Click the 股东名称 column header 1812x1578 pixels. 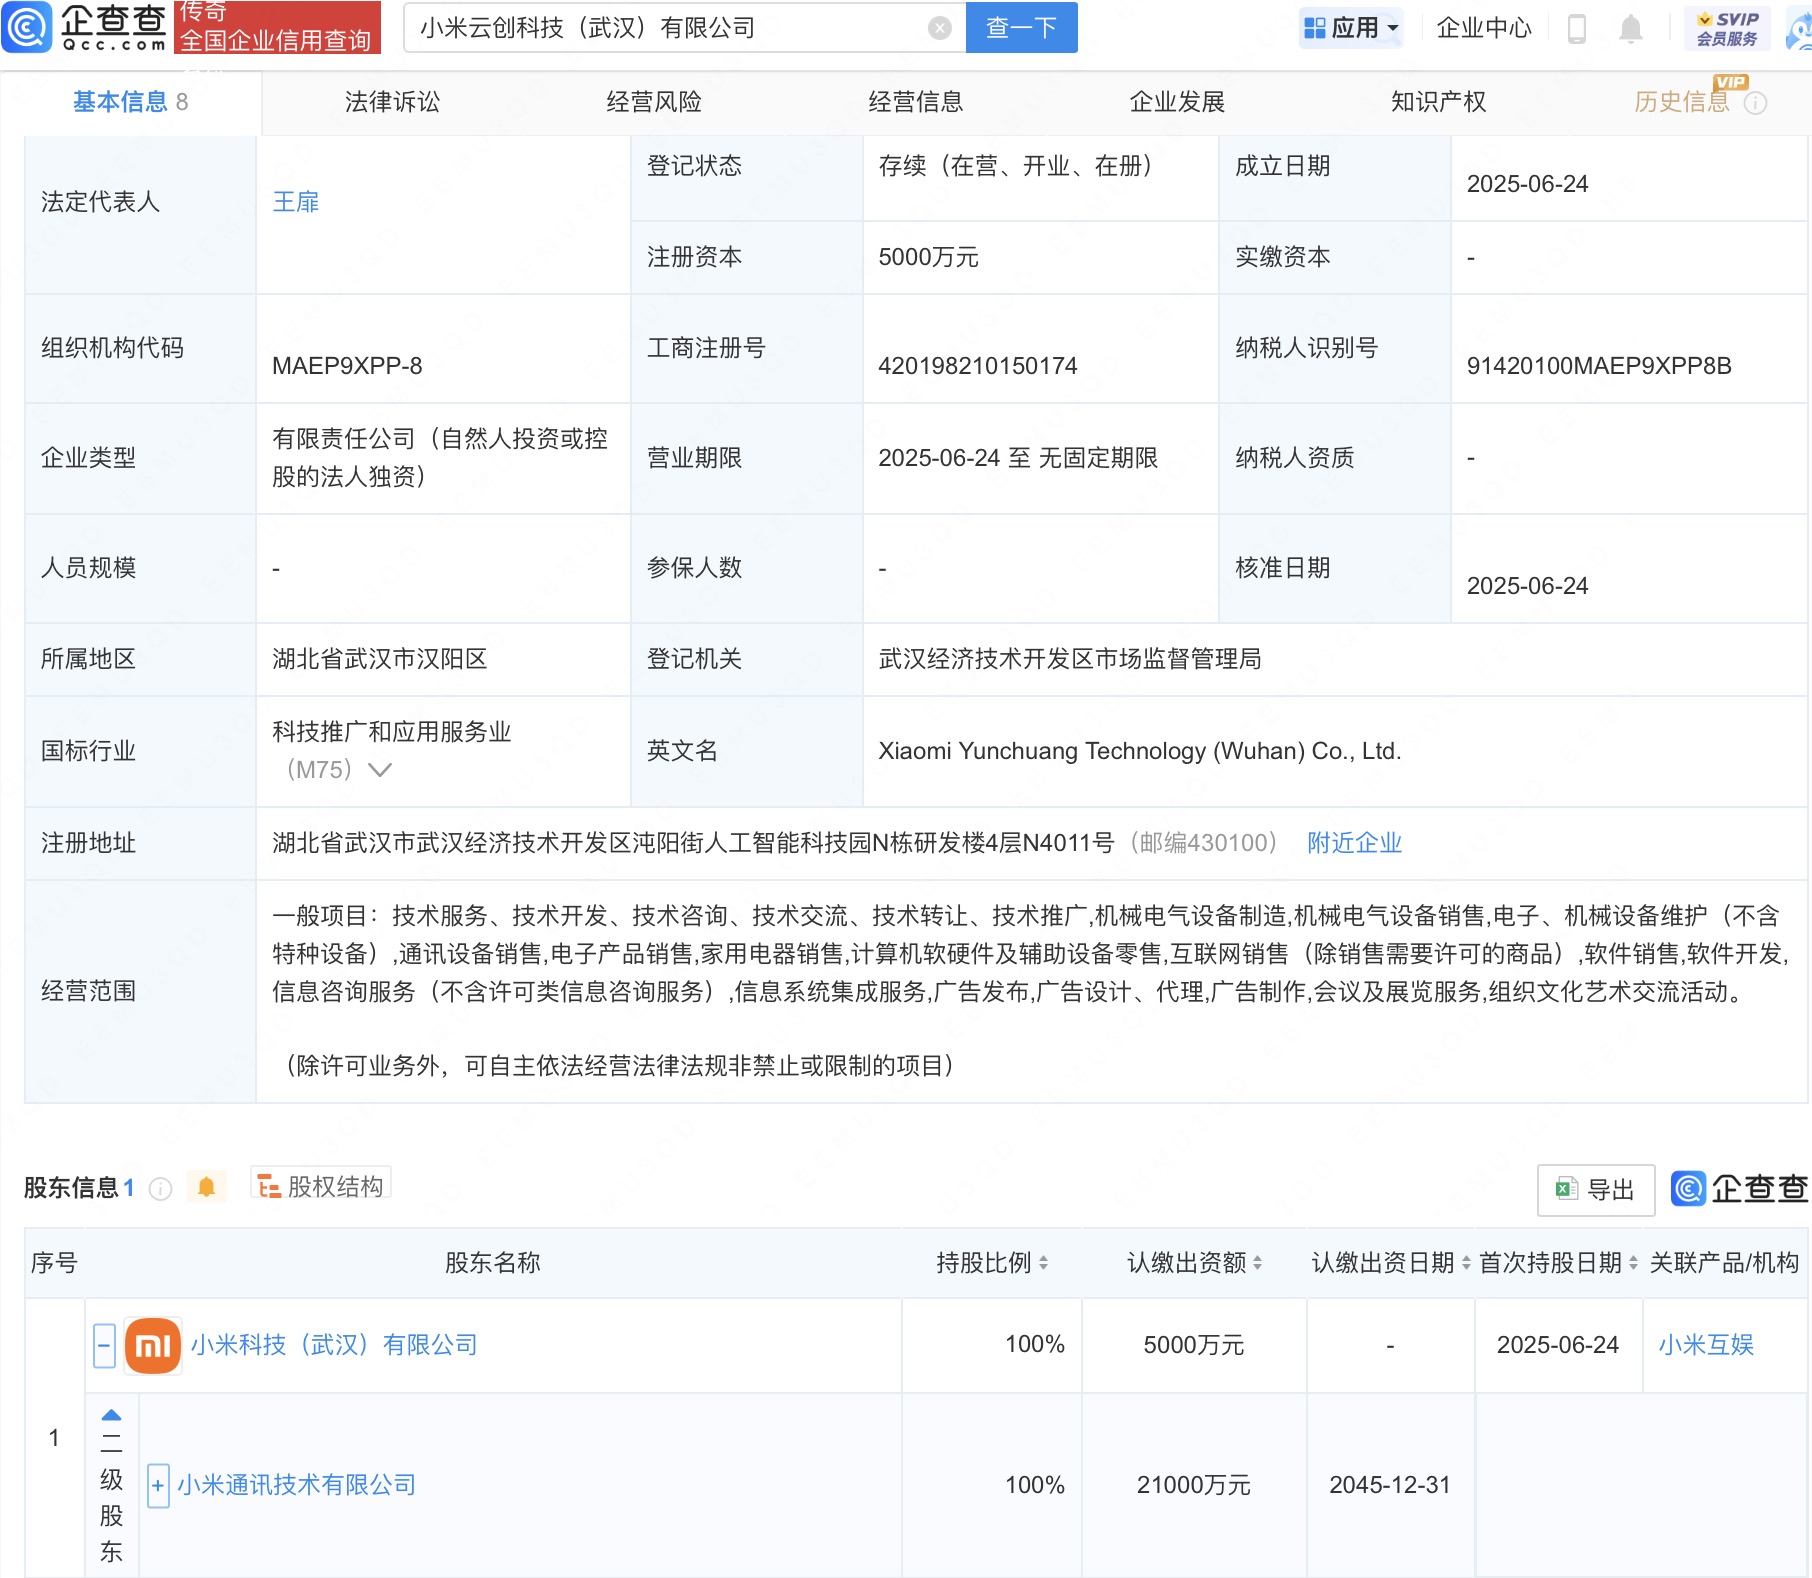click(x=492, y=1263)
